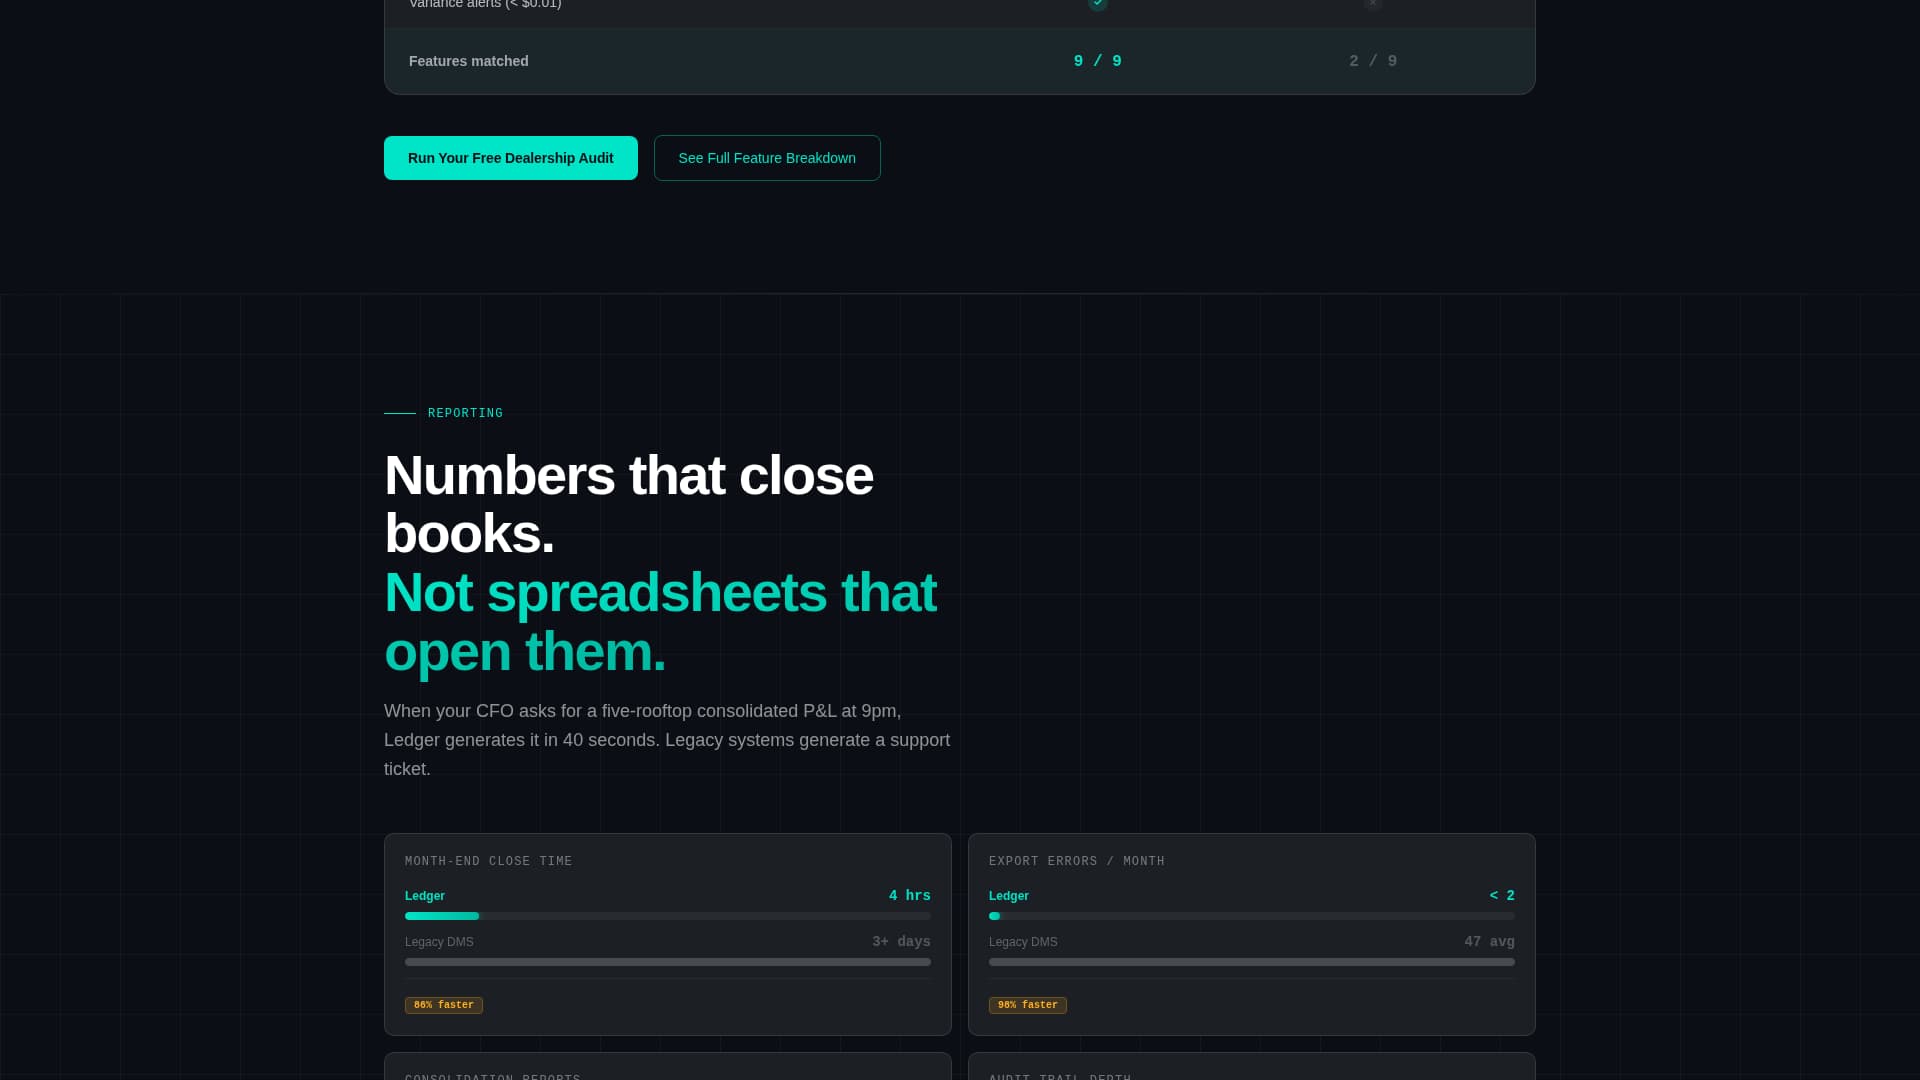Select the < 2 export errors value
Screen dimensions: 1920x1080
coord(1502,896)
